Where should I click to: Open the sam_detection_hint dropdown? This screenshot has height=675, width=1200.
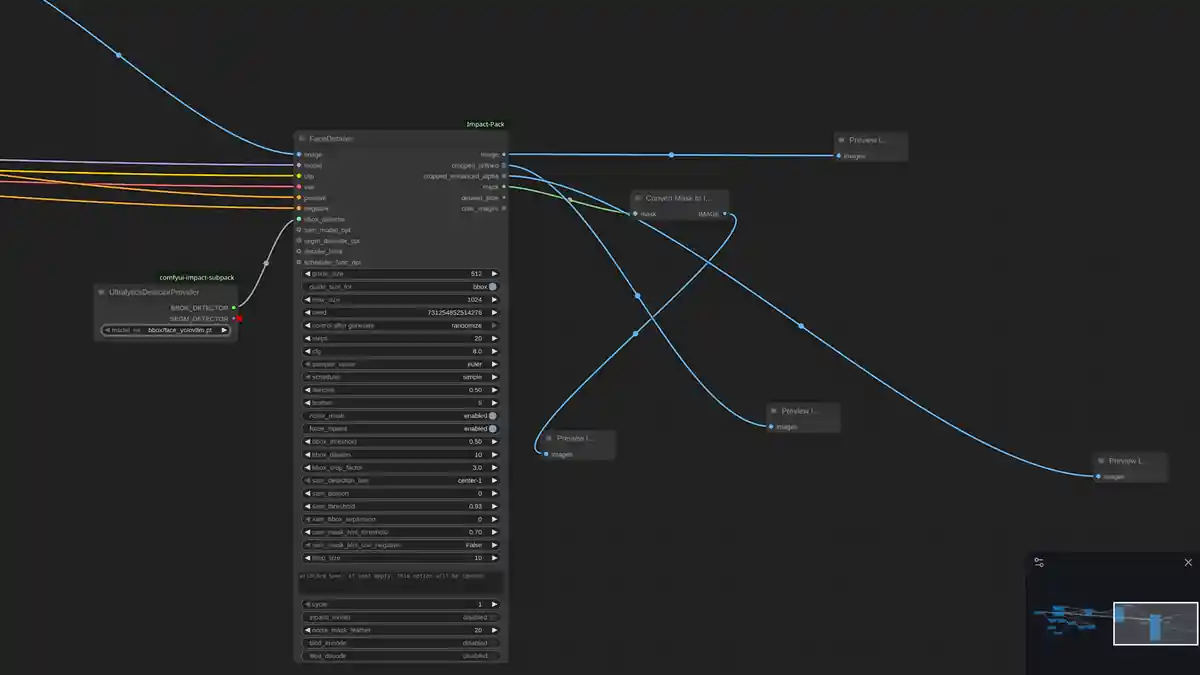click(x=400, y=481)
